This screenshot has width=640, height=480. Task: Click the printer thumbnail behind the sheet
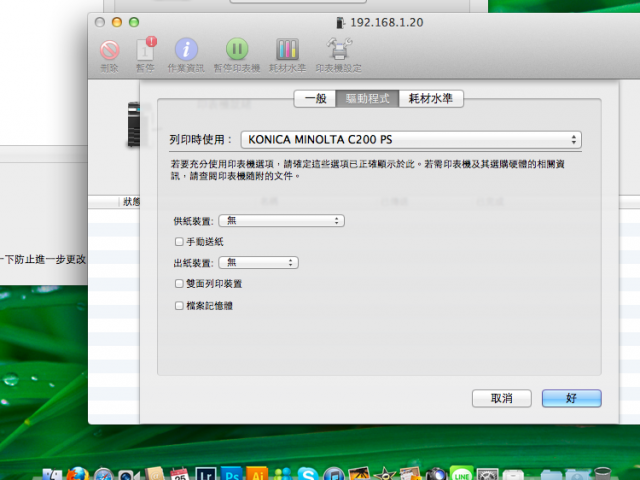134,125
